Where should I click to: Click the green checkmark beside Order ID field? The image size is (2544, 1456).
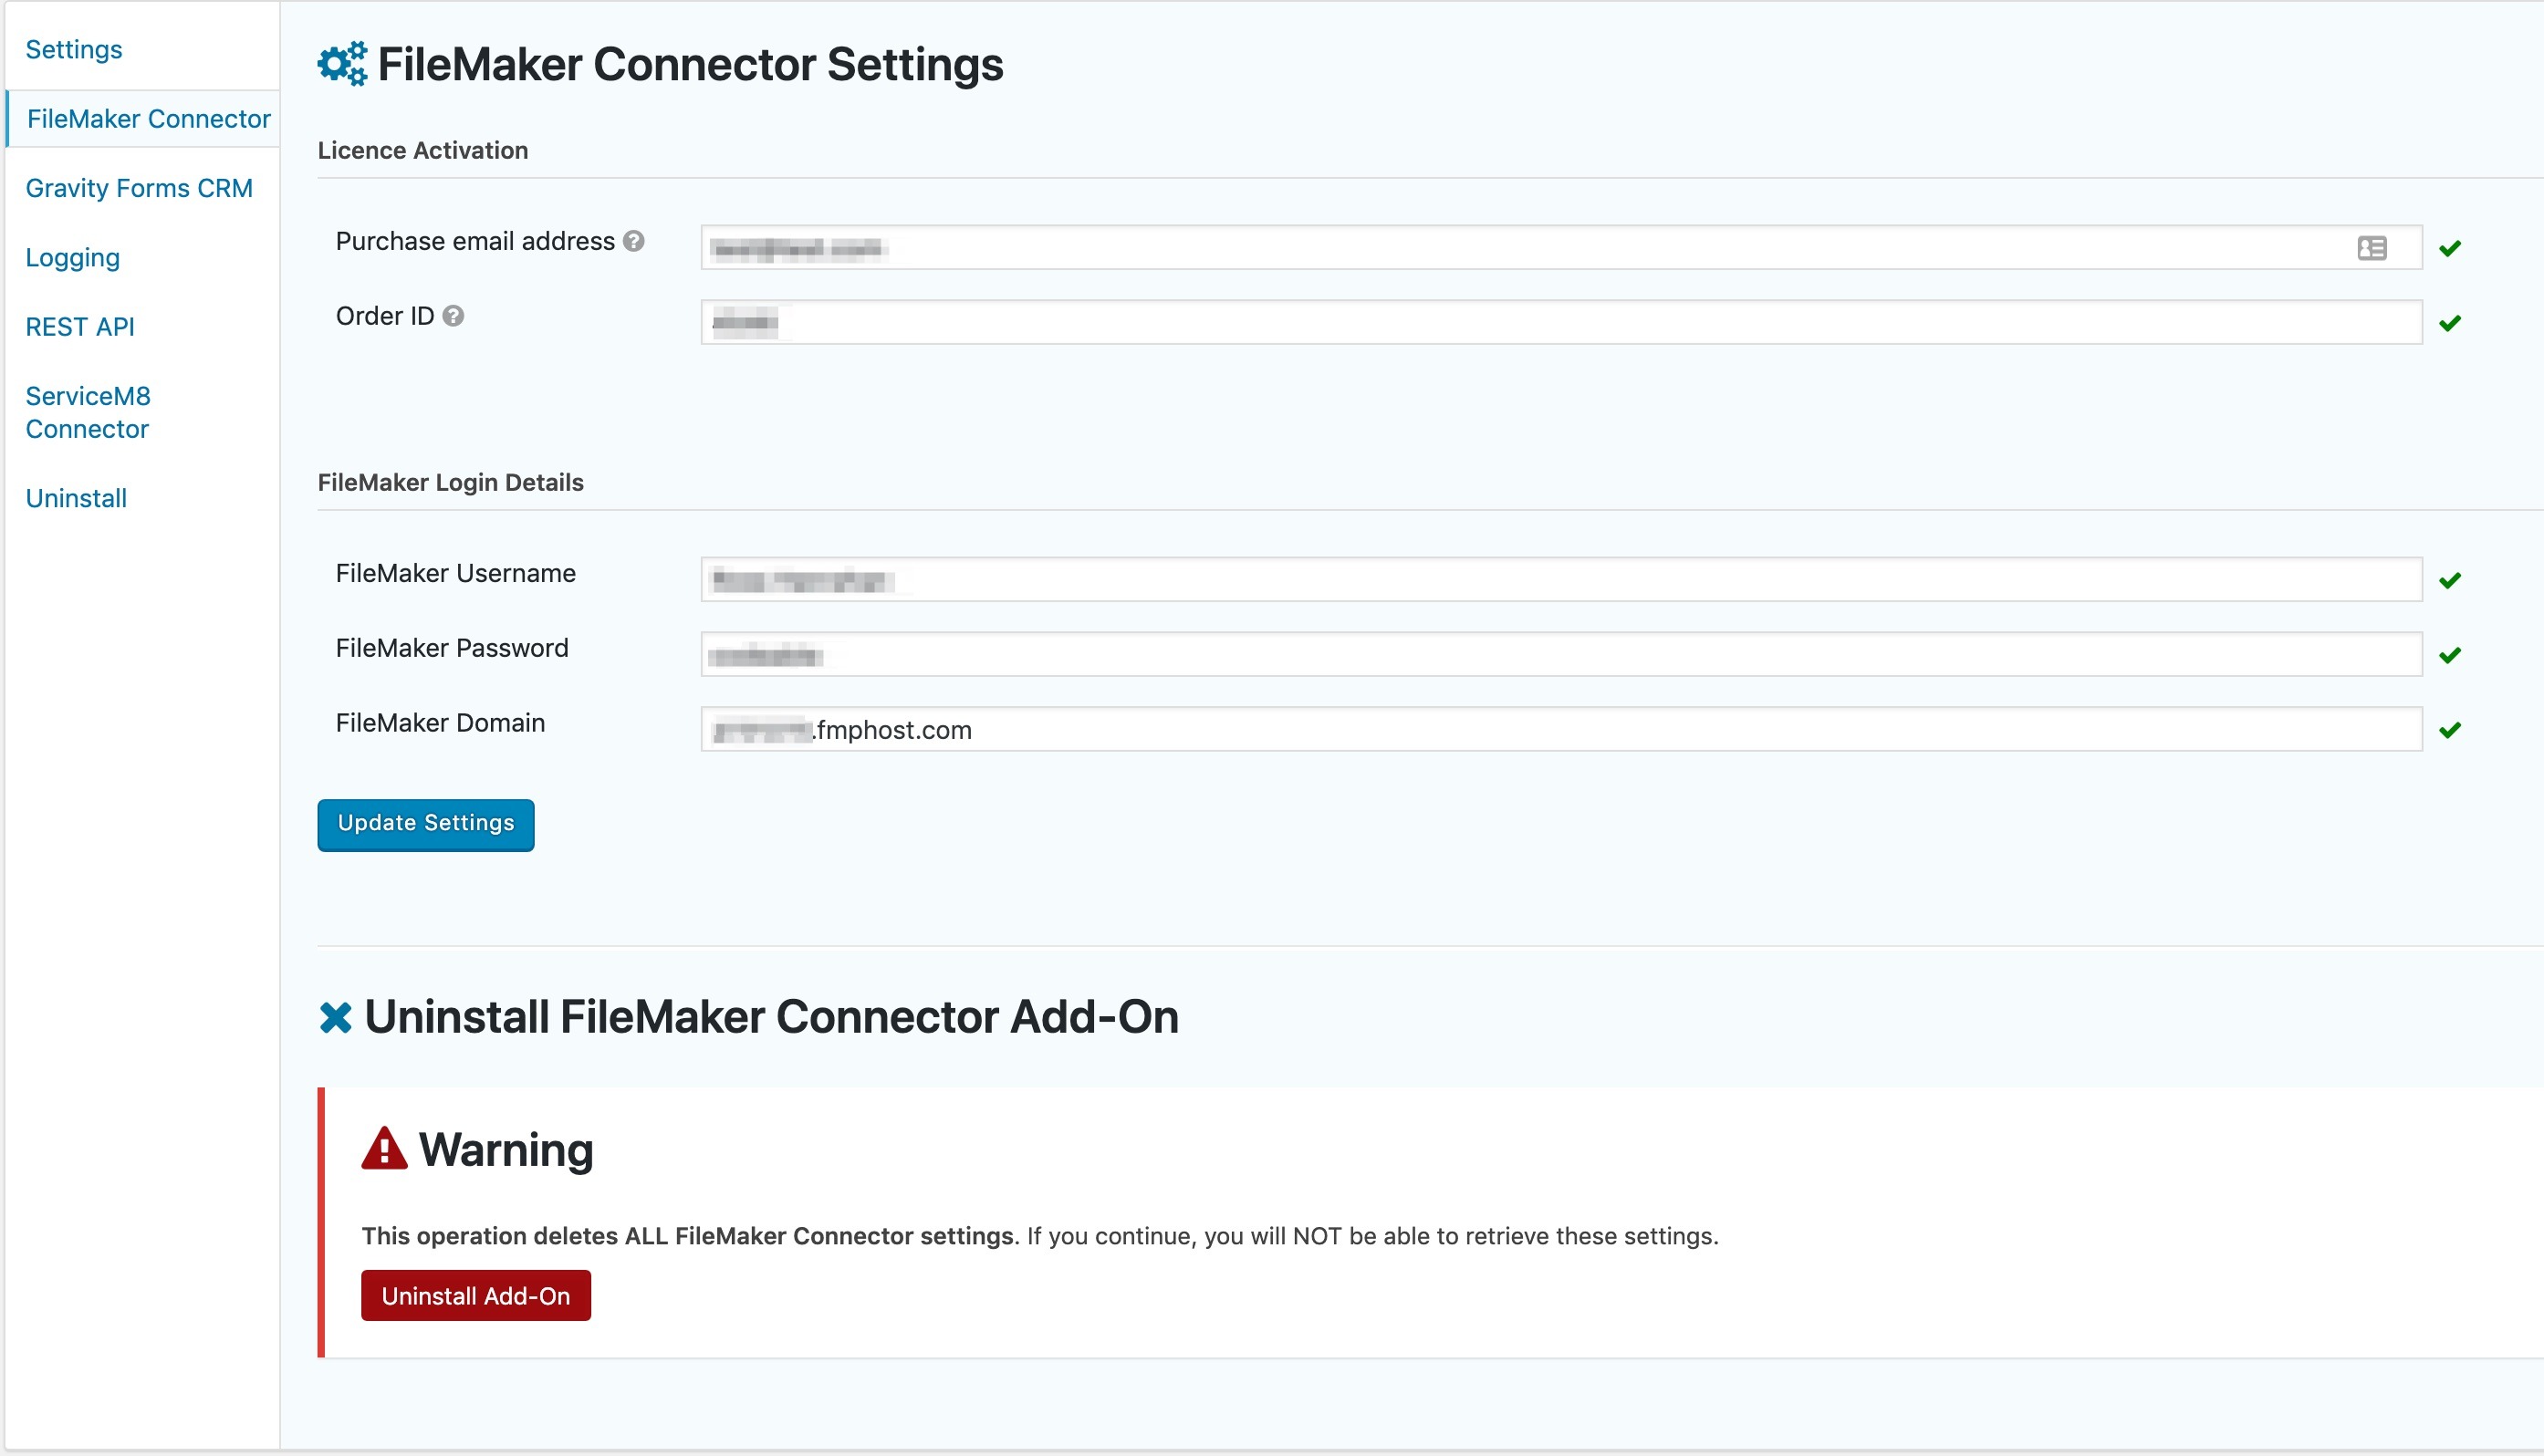(2450, 323)
